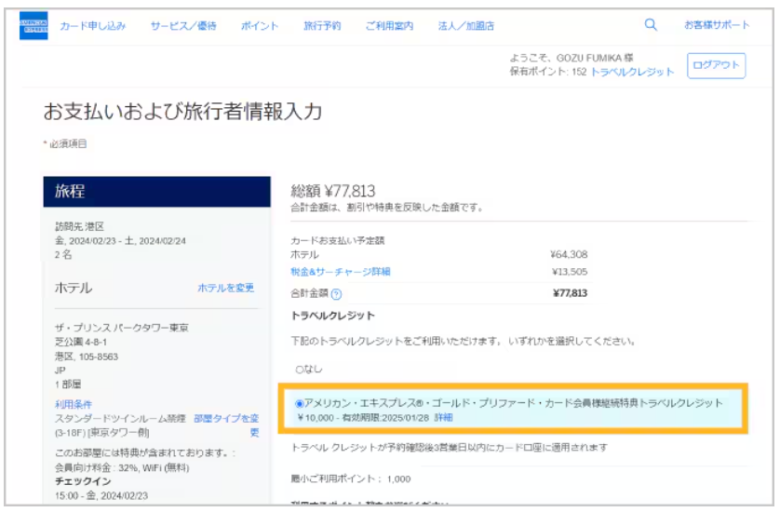This screenshot has height=512, width=780.
Task: Open the search magnifier icon
Action: point(651,24)
